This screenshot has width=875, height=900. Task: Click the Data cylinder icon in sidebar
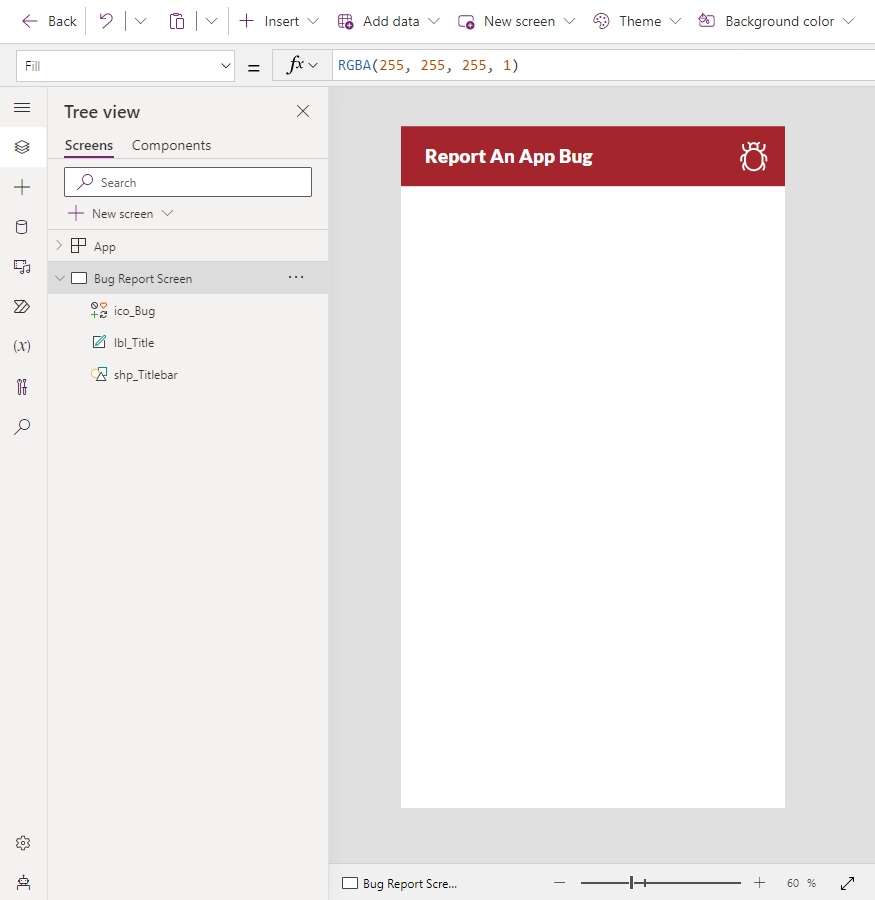coord(22,227)
